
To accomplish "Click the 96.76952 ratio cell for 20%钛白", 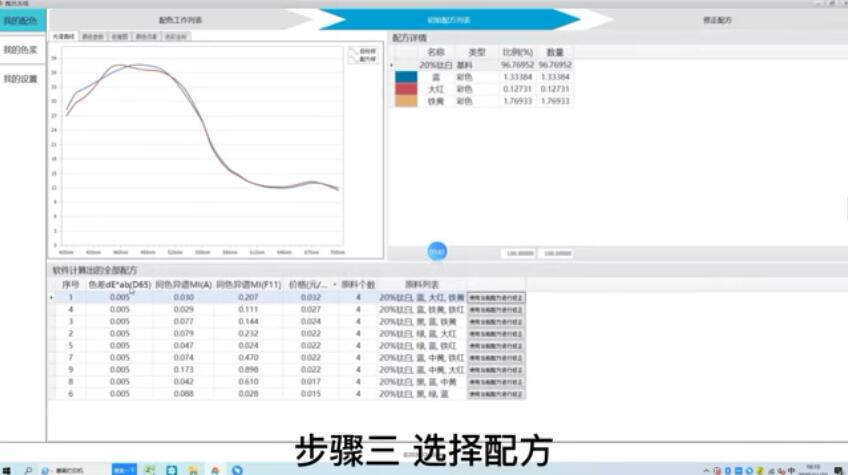I will (517, 65).
